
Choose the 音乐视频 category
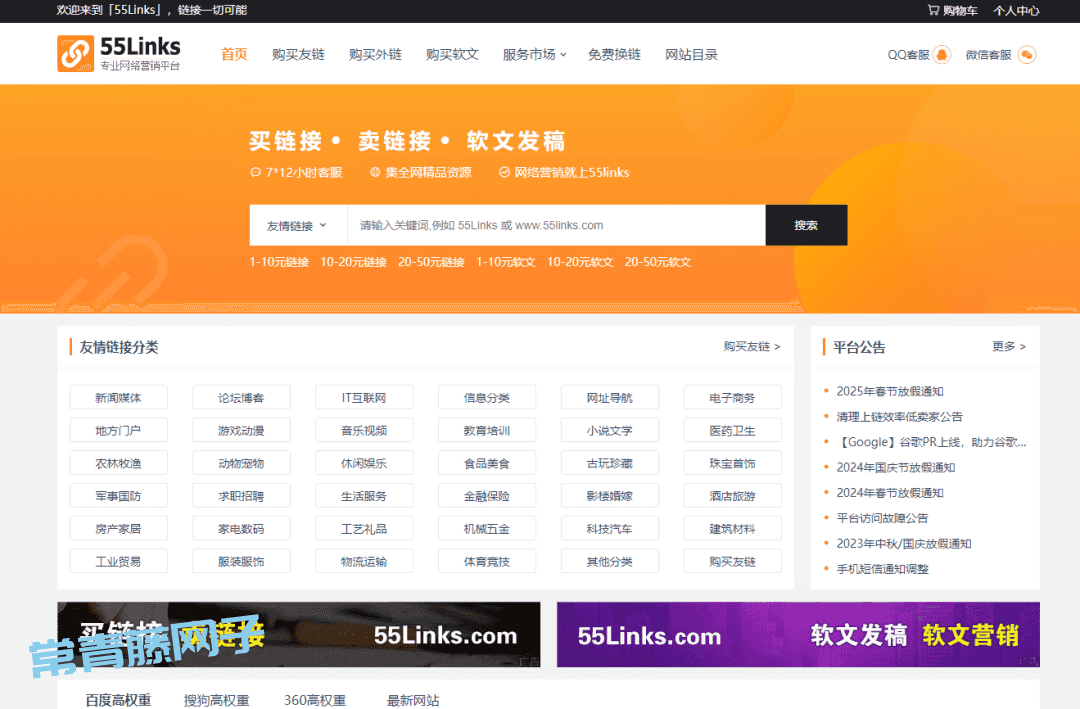pyautogui.click(x=364, y=431)
